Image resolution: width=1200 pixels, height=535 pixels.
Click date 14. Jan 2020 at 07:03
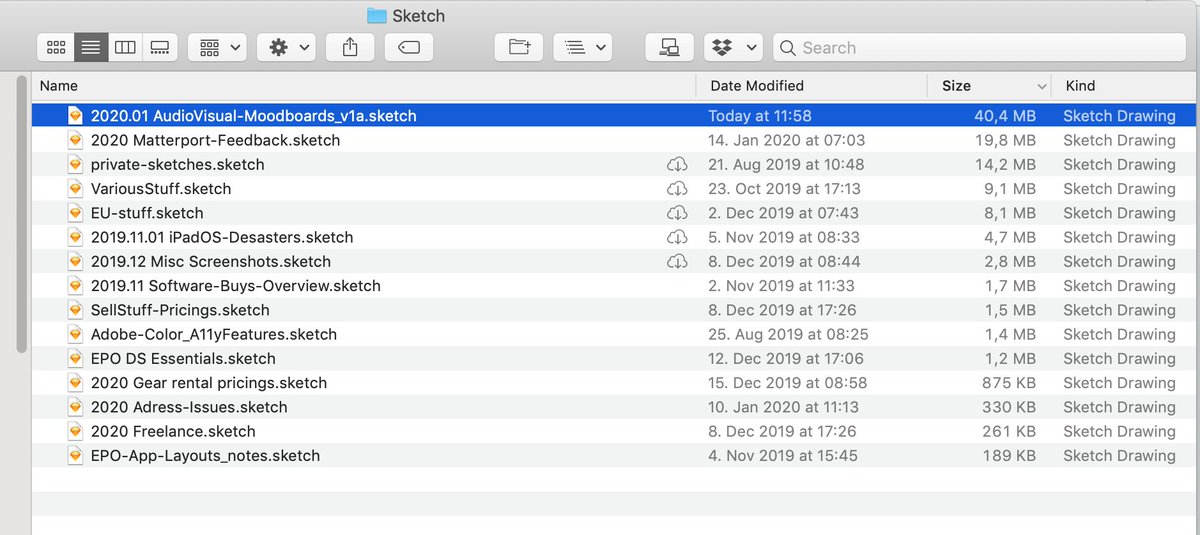click(787, 140)
